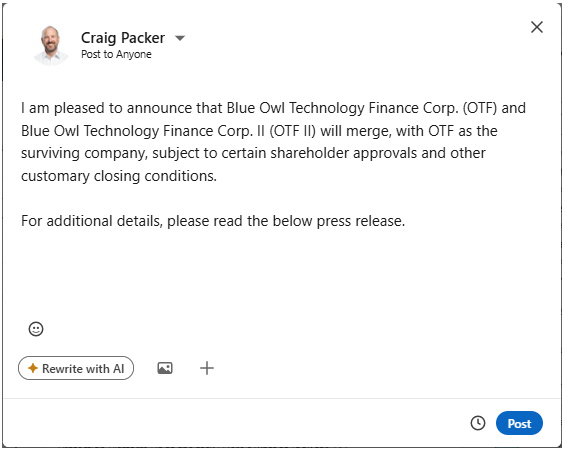
Task: Click the Rewrite with AI button
Action: 76,368
